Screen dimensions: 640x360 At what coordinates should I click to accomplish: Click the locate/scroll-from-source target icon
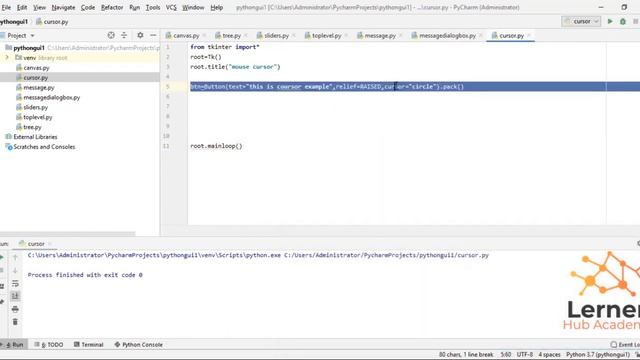pos(111,36)
